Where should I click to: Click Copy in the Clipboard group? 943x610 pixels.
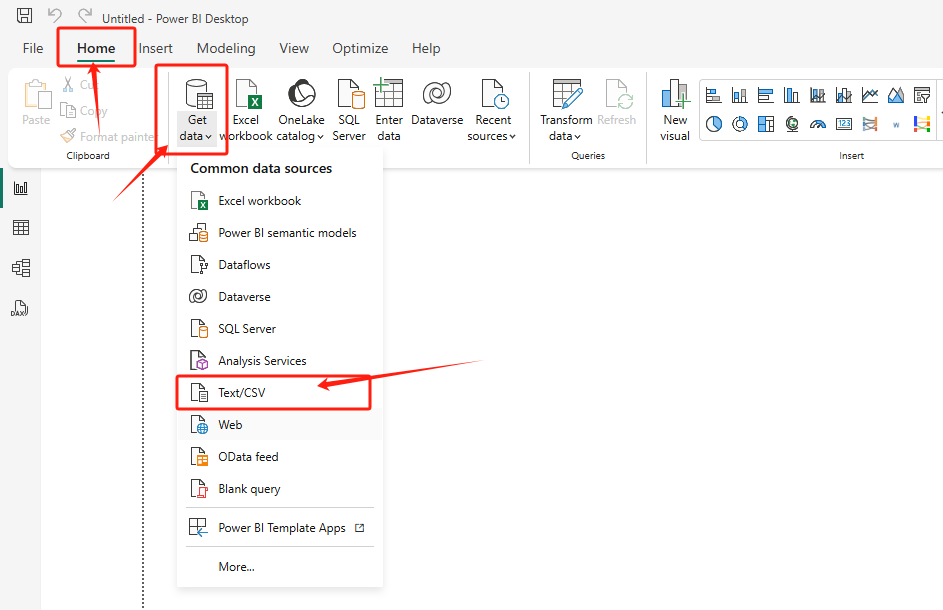(x=84, y=111)
